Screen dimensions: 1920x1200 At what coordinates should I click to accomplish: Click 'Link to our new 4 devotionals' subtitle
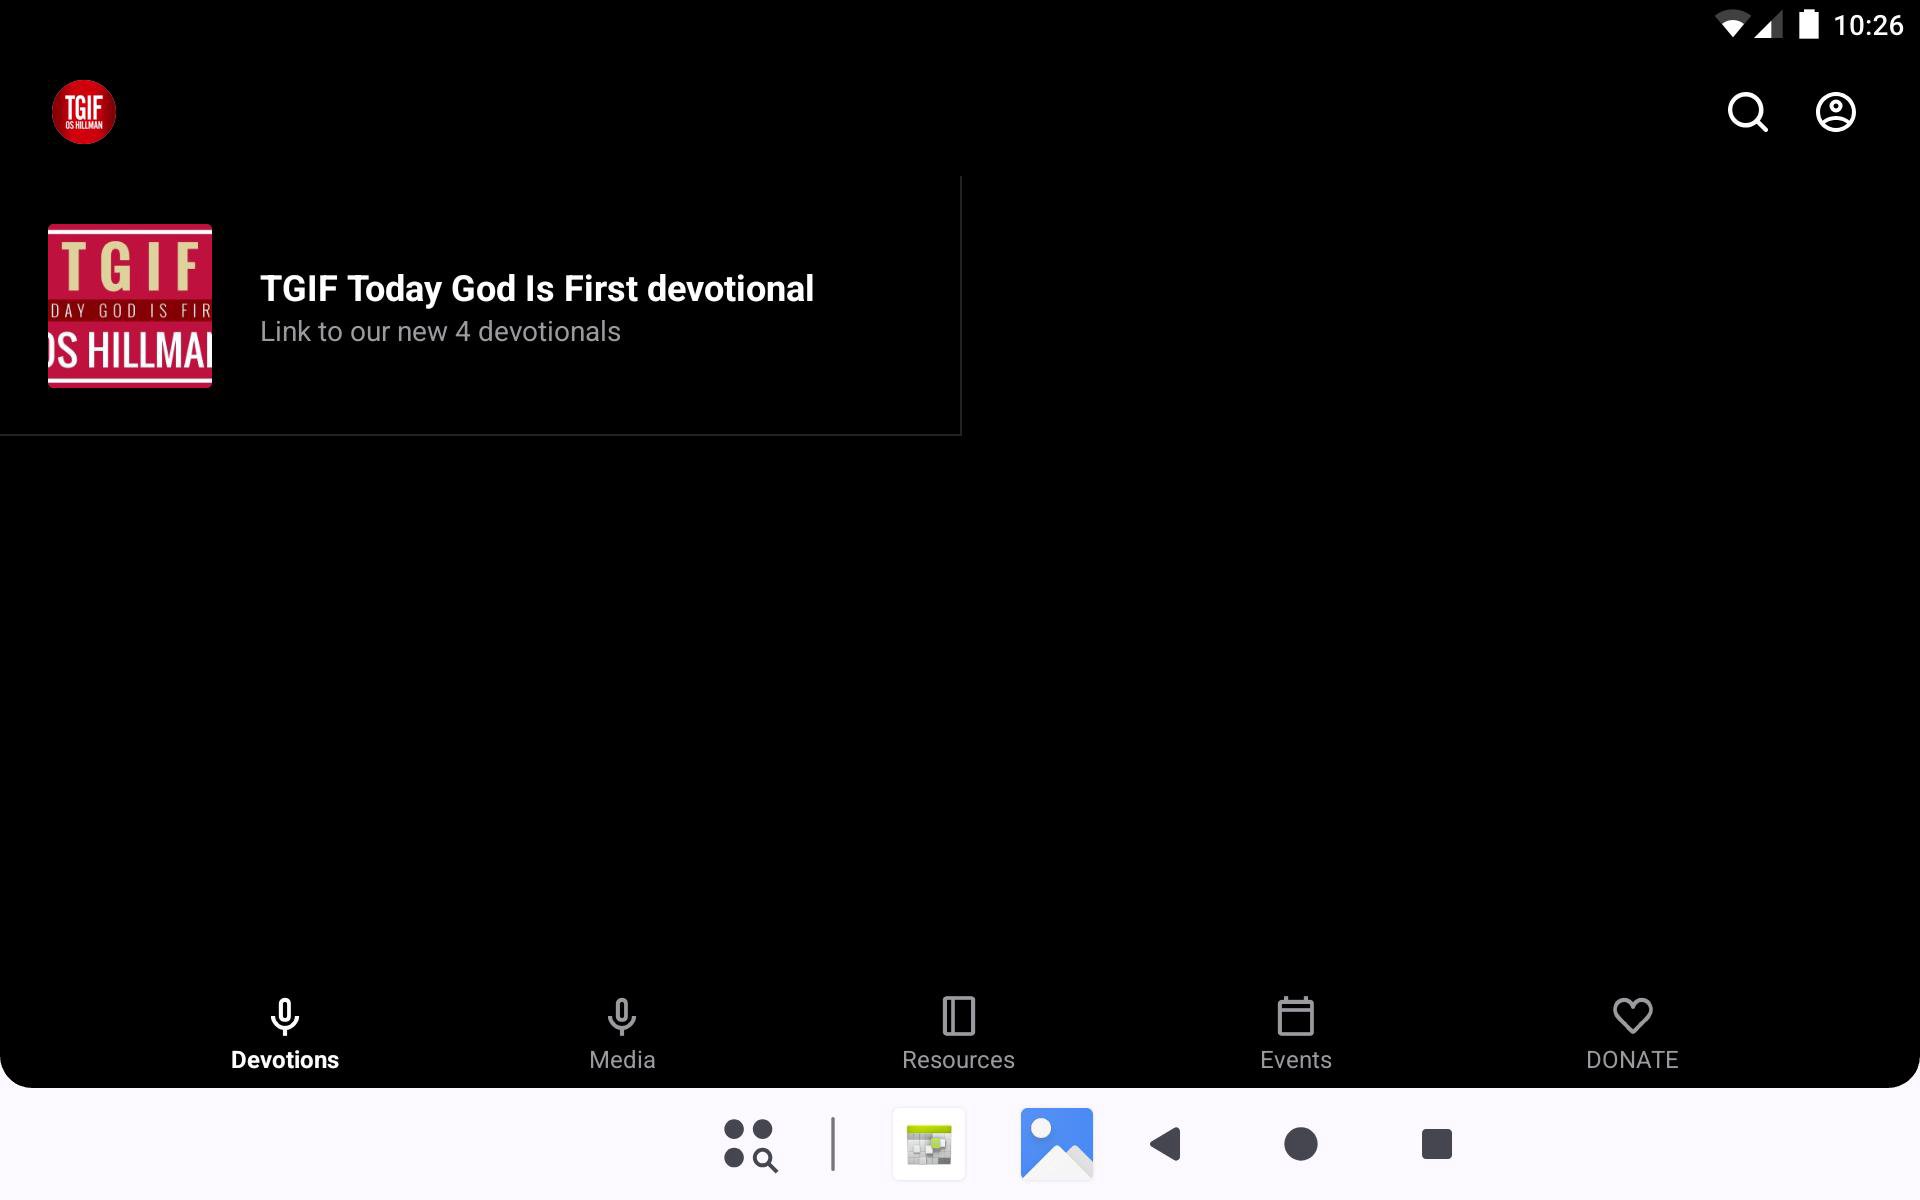pyautogui.click(x=440, y=332)
